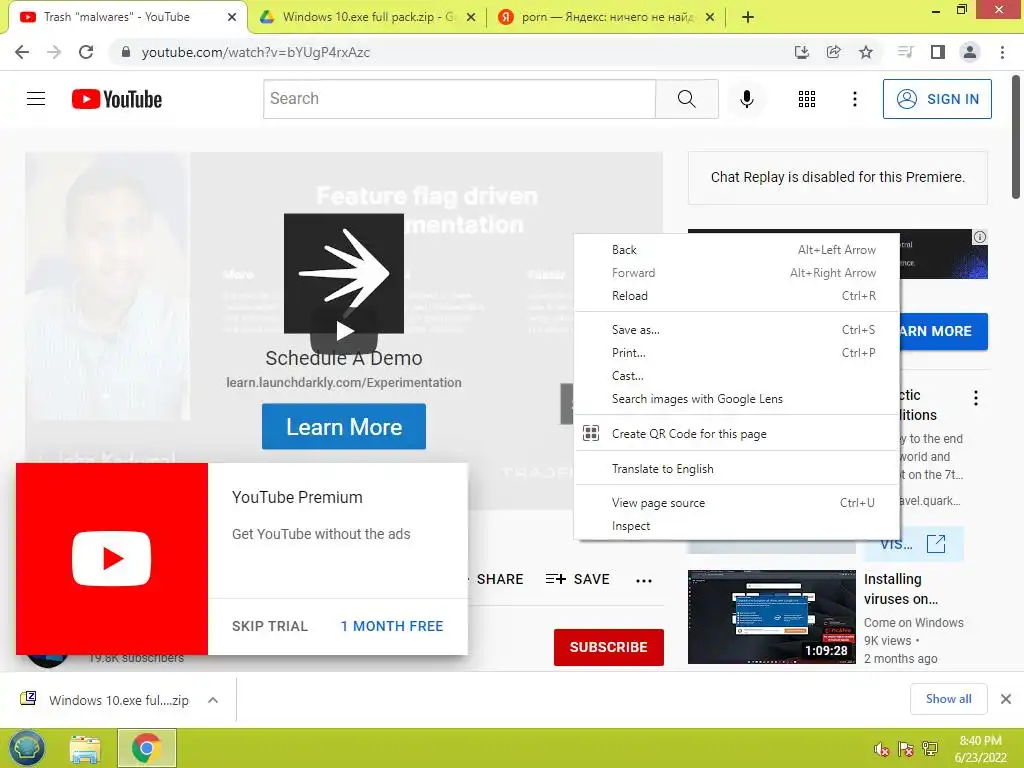
Task: Select Search images with Google Lens
Action: 737,399
